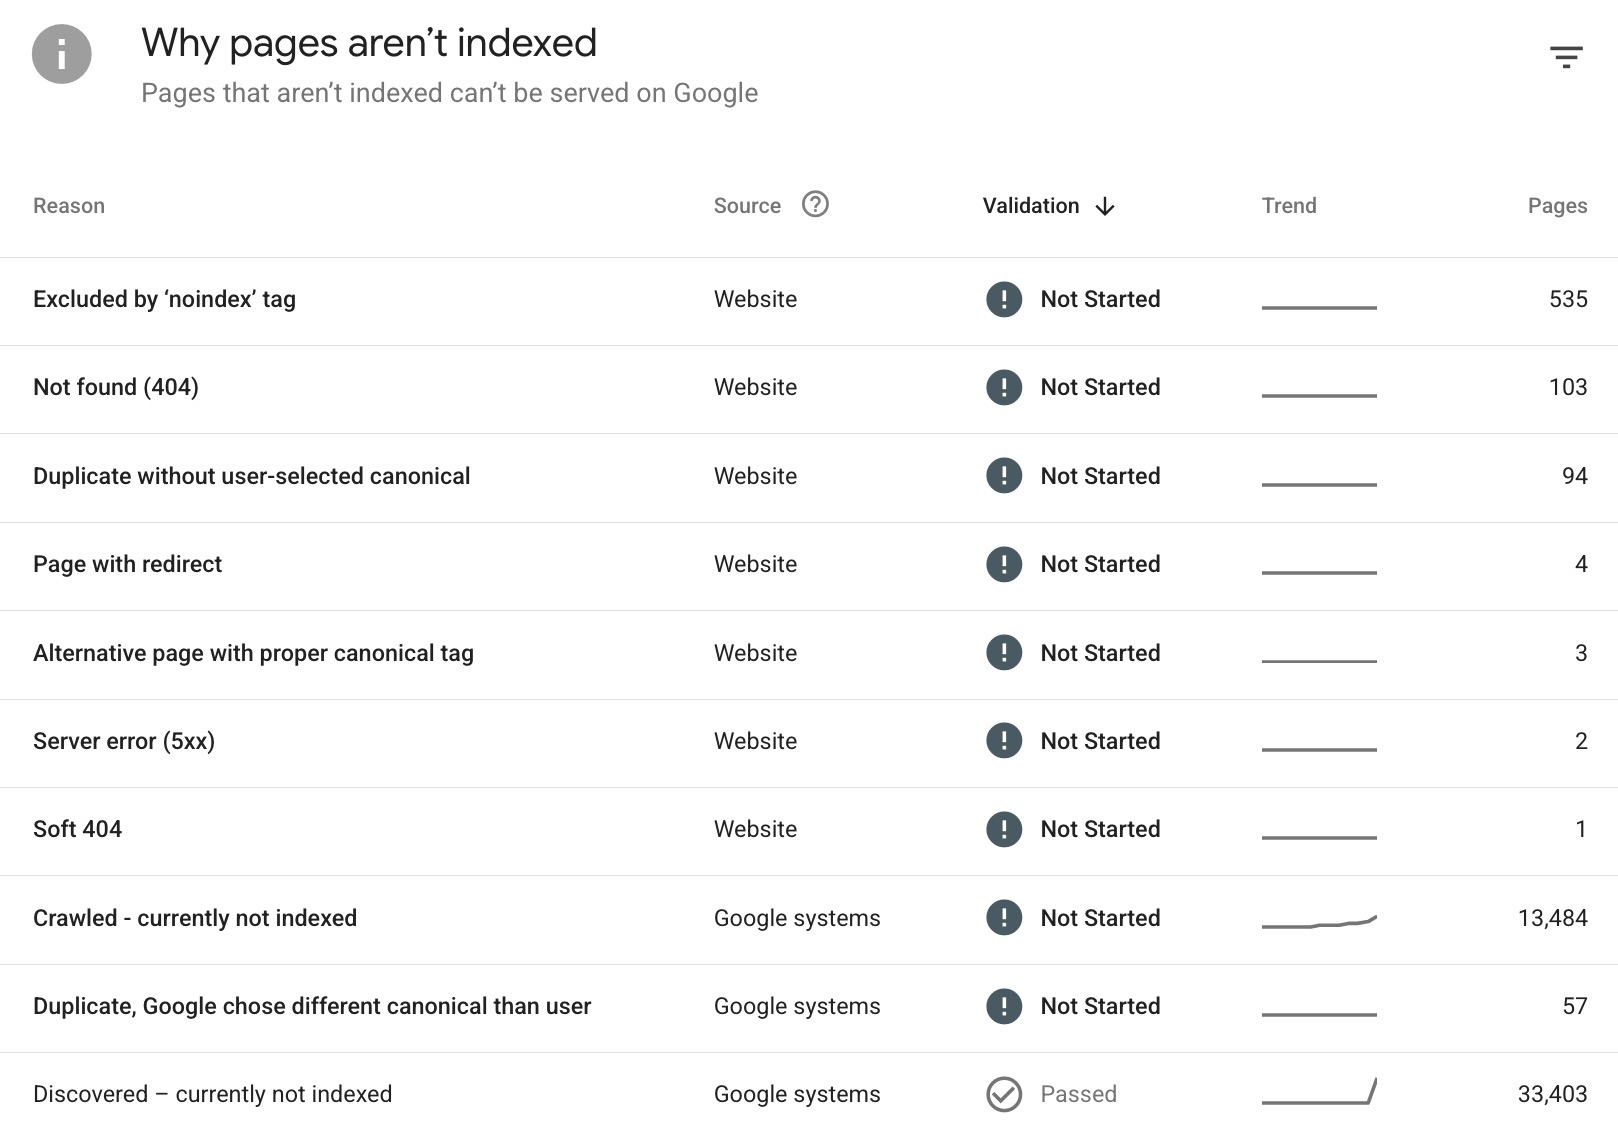
Task: Open Excluded by 'noindex' tag reason
Action: (164, 299)
